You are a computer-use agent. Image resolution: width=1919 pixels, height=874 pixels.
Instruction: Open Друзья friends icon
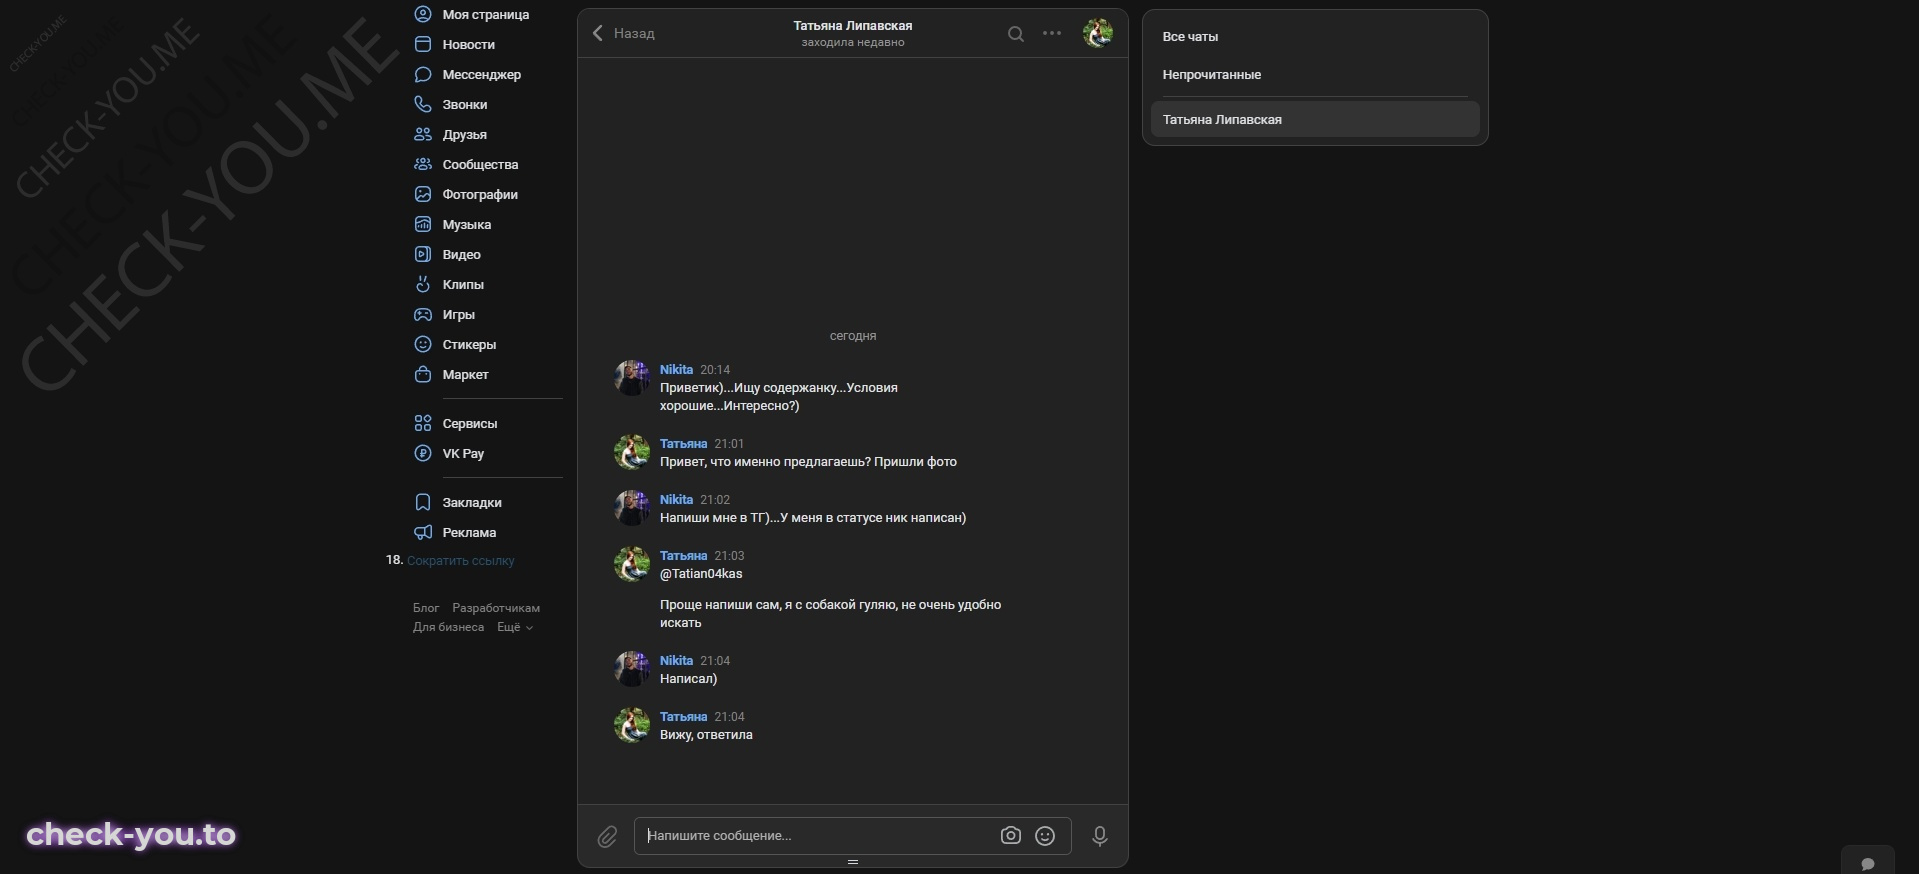[423, 134]
